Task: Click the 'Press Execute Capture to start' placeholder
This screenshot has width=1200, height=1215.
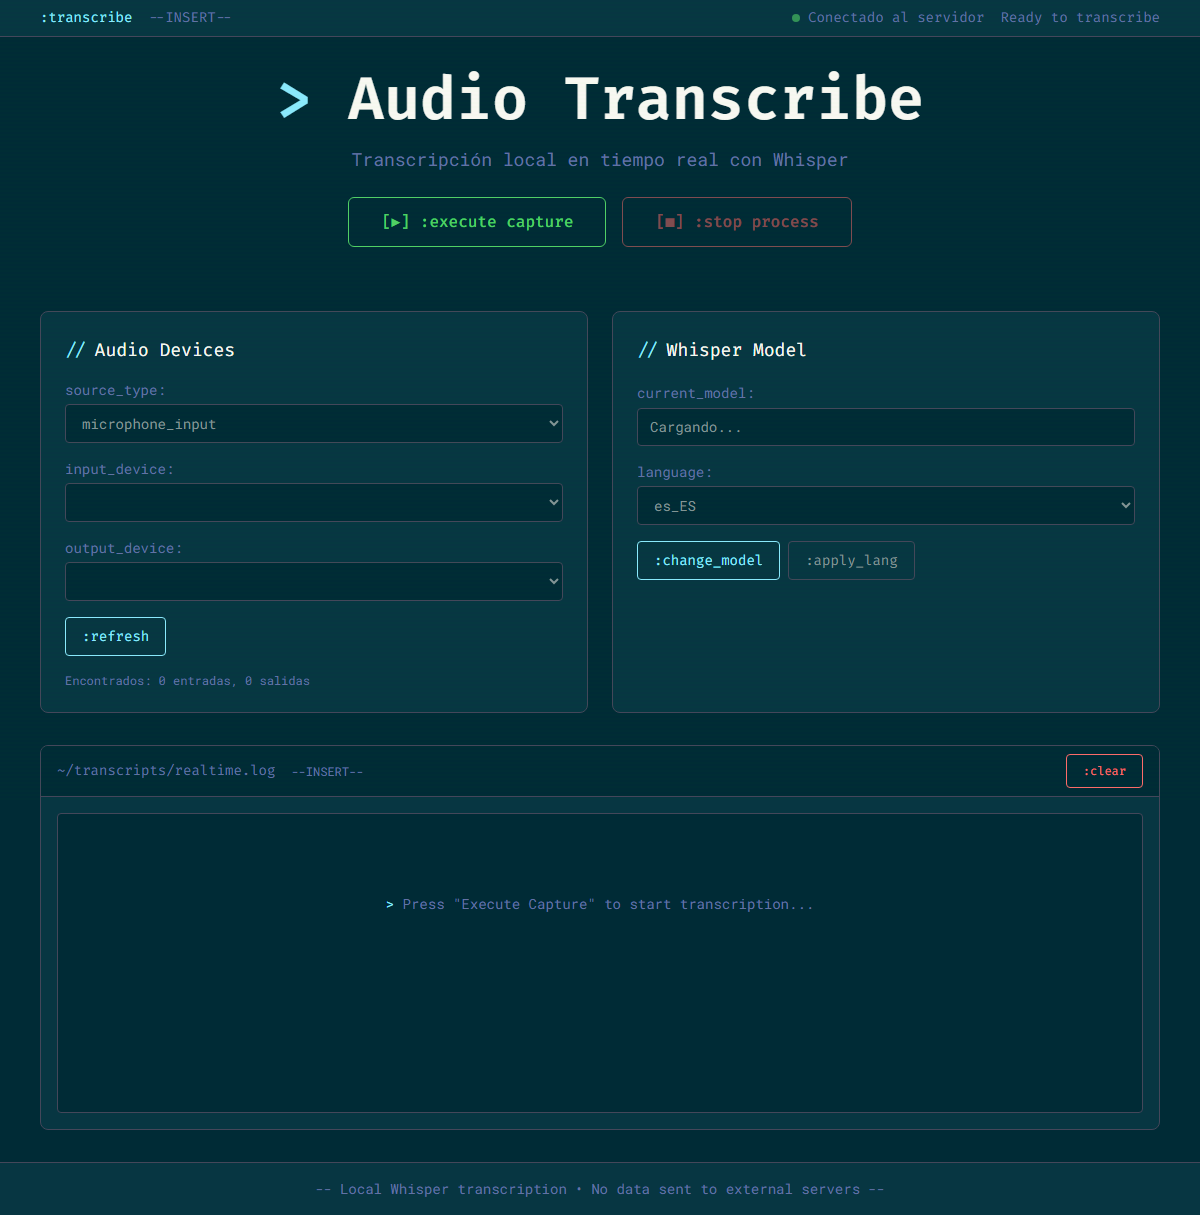Action: [600, 904]
